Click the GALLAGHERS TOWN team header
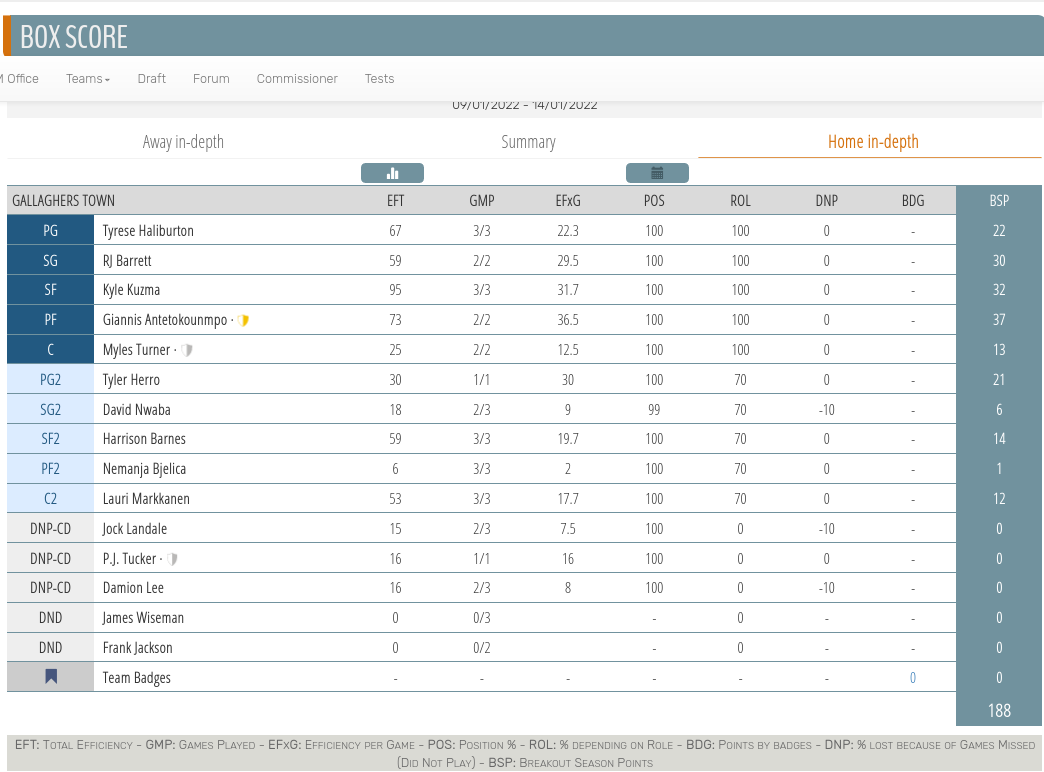The image size is (1044, 772). tap(63, 201)
